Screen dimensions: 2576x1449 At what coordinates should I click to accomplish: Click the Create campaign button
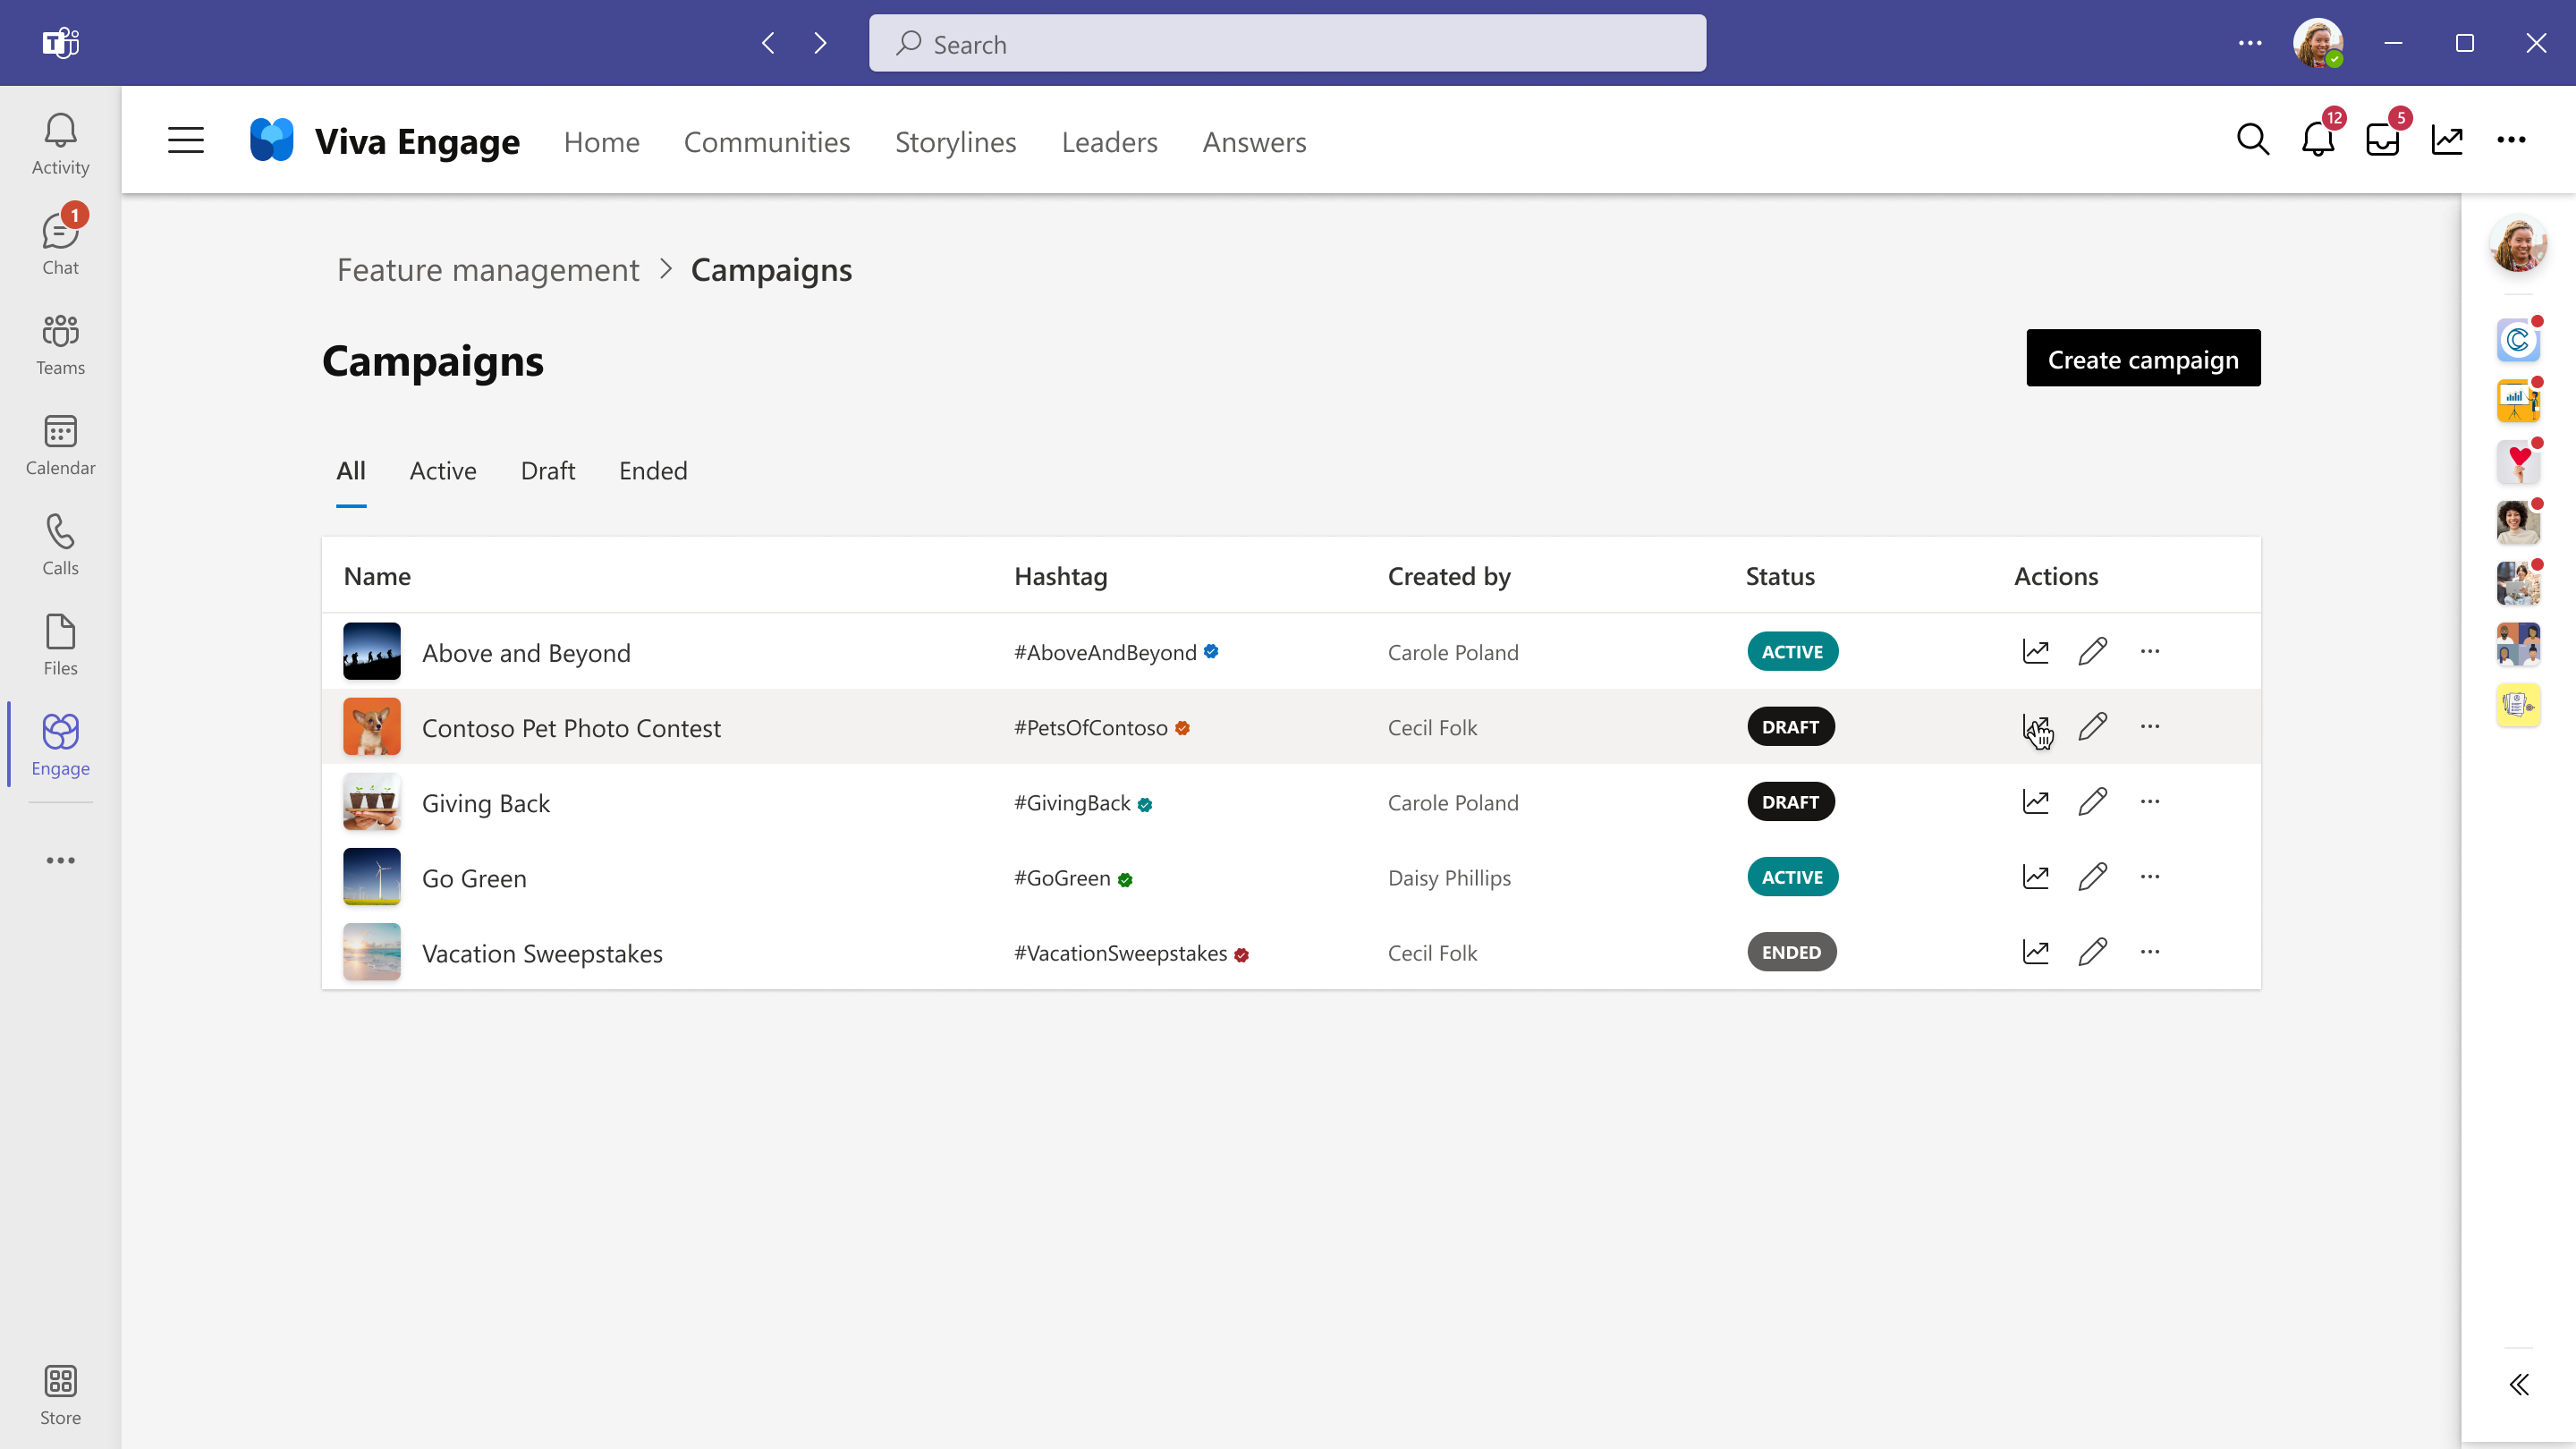2142,359
